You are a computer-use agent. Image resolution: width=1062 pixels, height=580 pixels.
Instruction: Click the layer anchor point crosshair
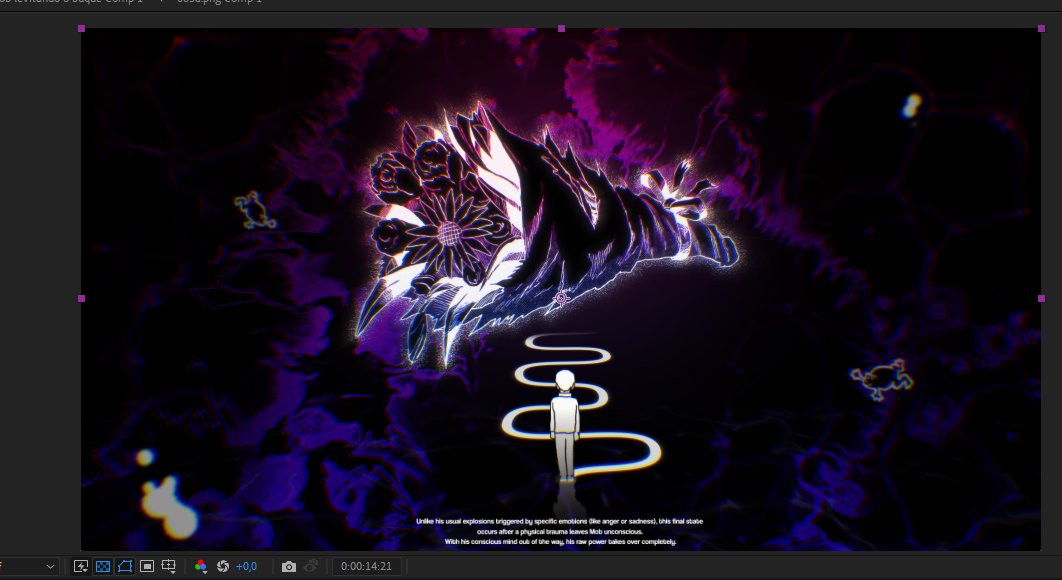pyautogui.click(x=561, y=298)
